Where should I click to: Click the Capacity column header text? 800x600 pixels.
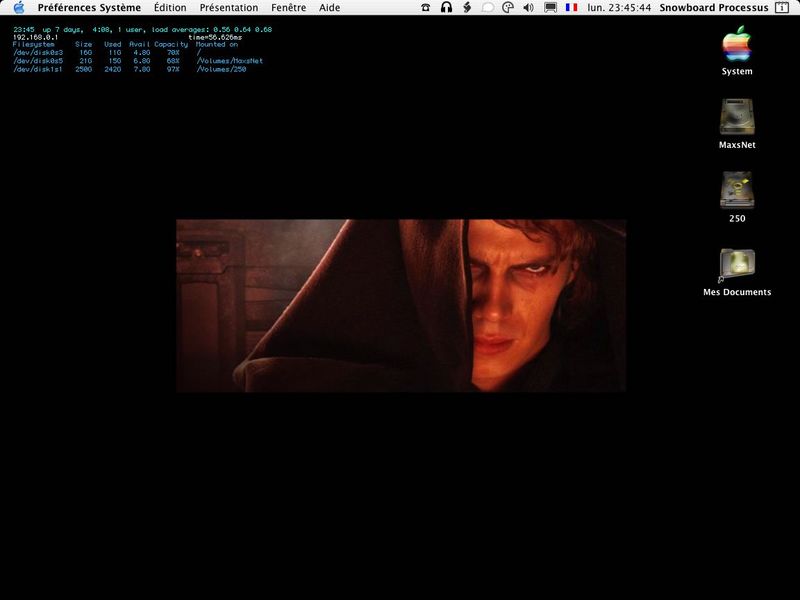coord(171,44)
